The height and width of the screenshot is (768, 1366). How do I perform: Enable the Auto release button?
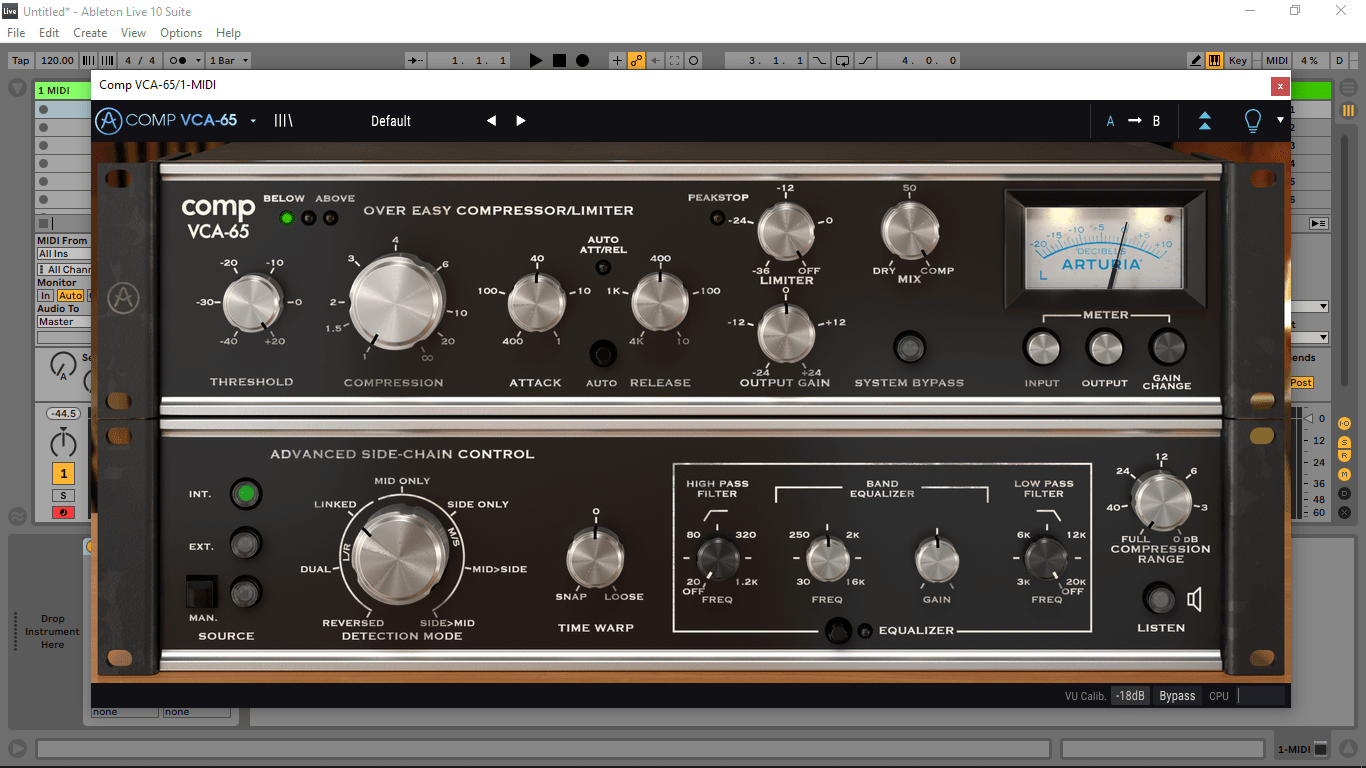(602, 354)
